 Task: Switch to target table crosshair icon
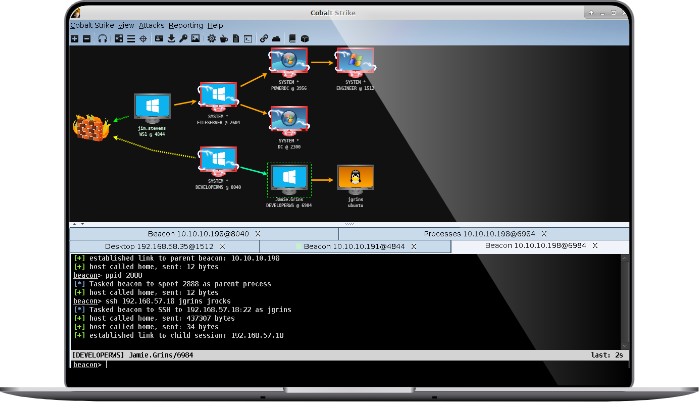[x=143, y=39]
